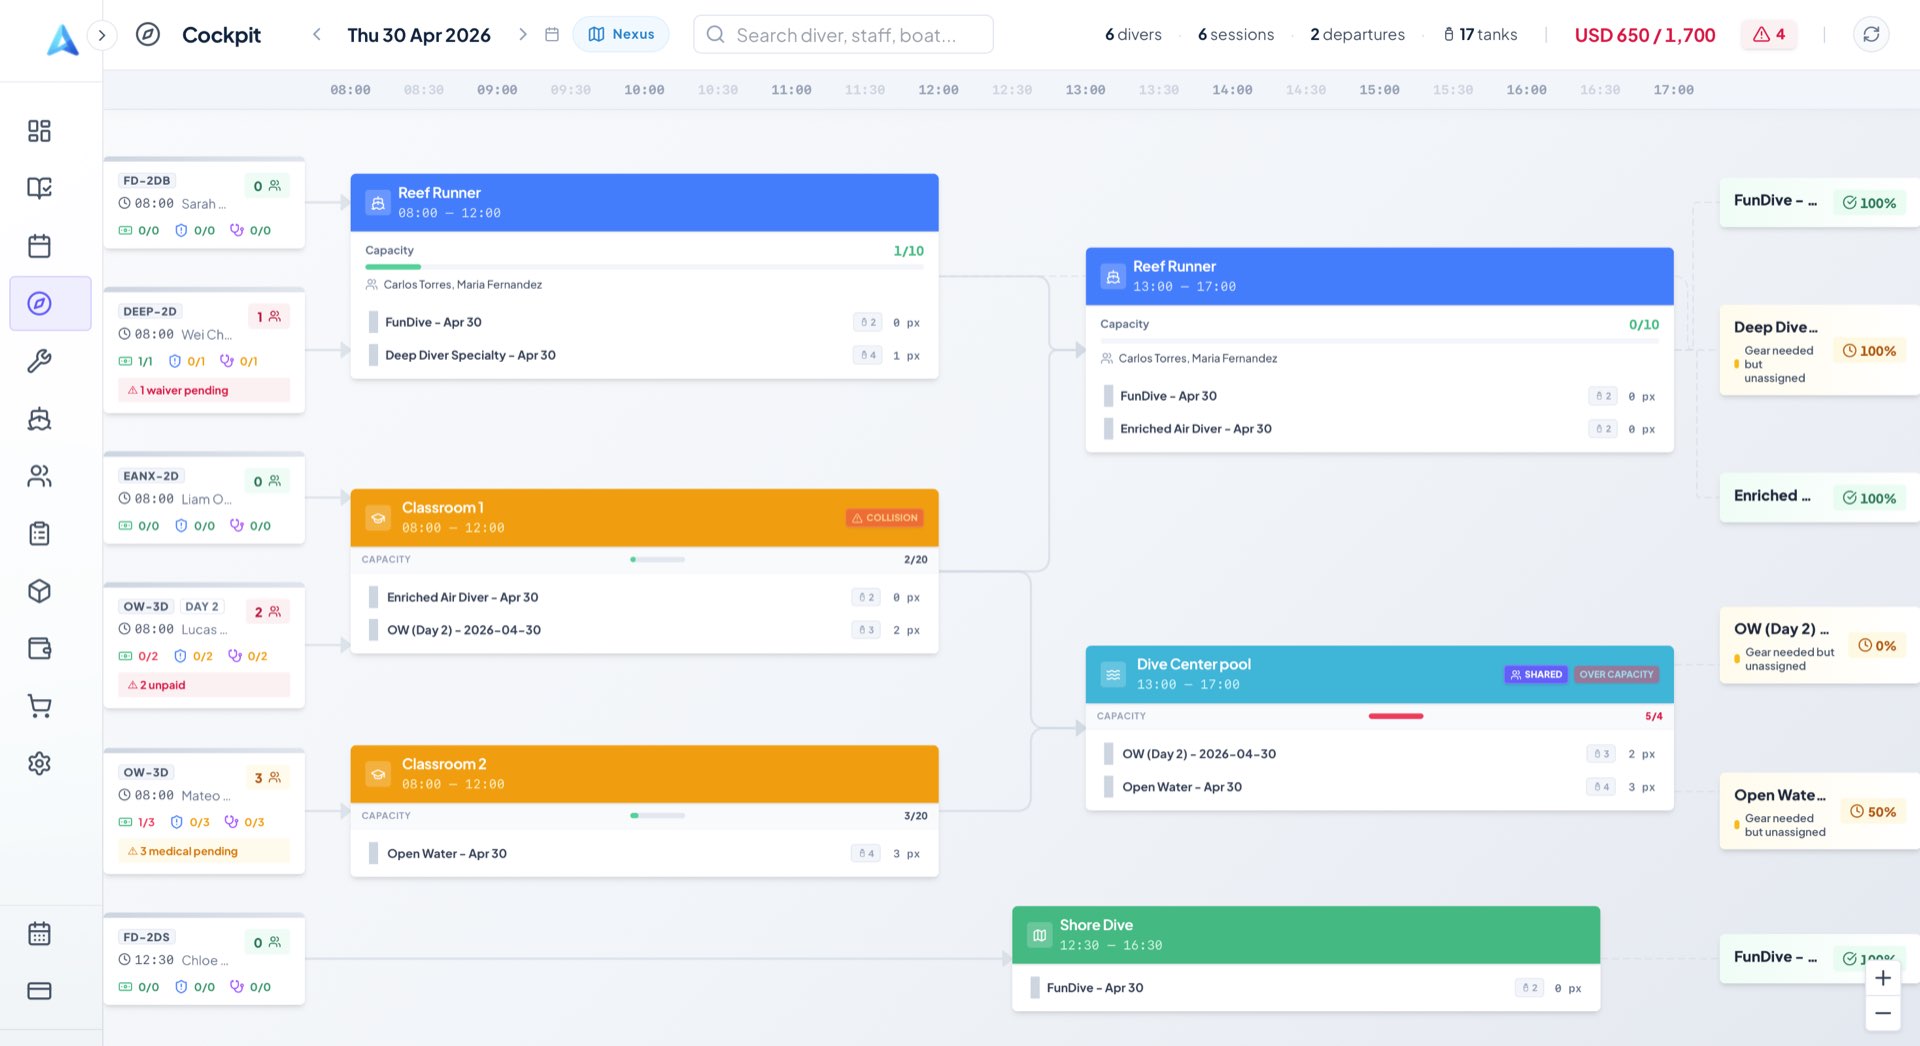Image resolution: width=1920 pixels, height=1046 pixels.
Task: Open the dashboard grid icon in sidebar
Action: (x=39, y=131)
